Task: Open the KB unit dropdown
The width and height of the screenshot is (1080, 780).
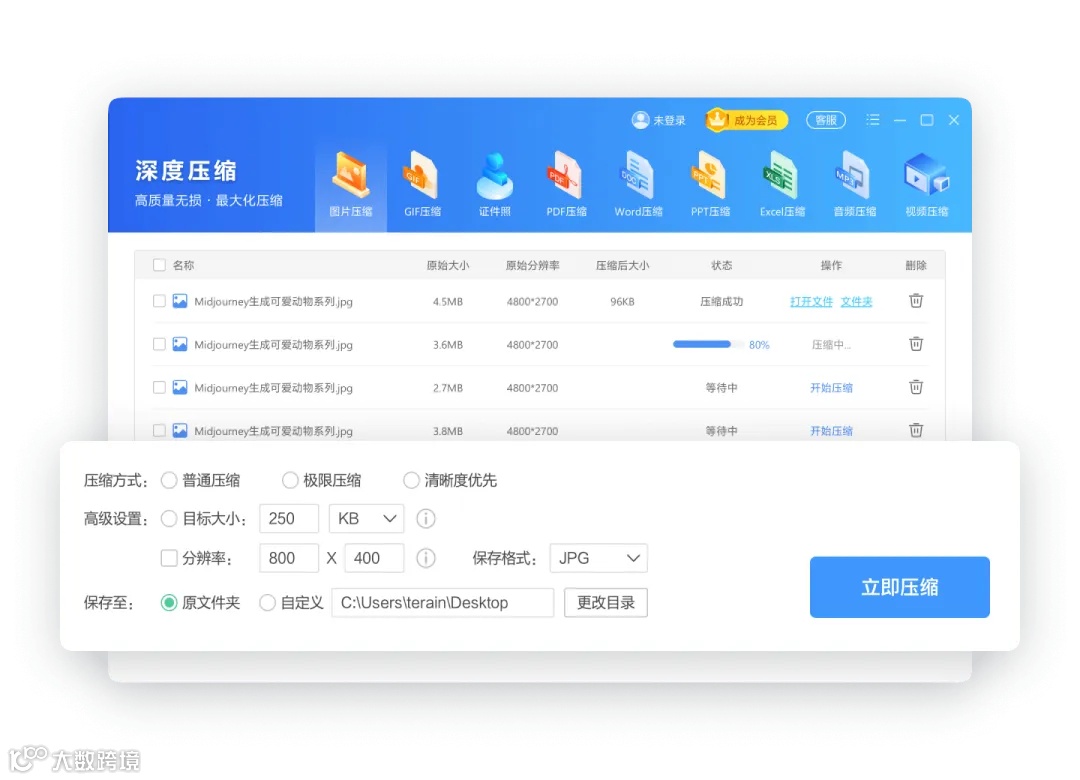Action: pos(366,518)
